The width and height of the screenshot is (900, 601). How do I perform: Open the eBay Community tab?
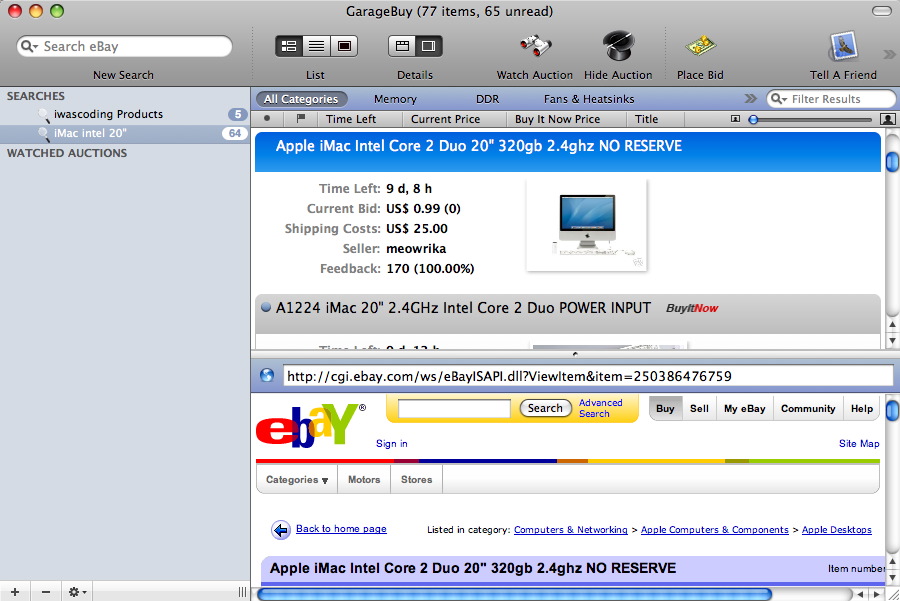(808, 409)
